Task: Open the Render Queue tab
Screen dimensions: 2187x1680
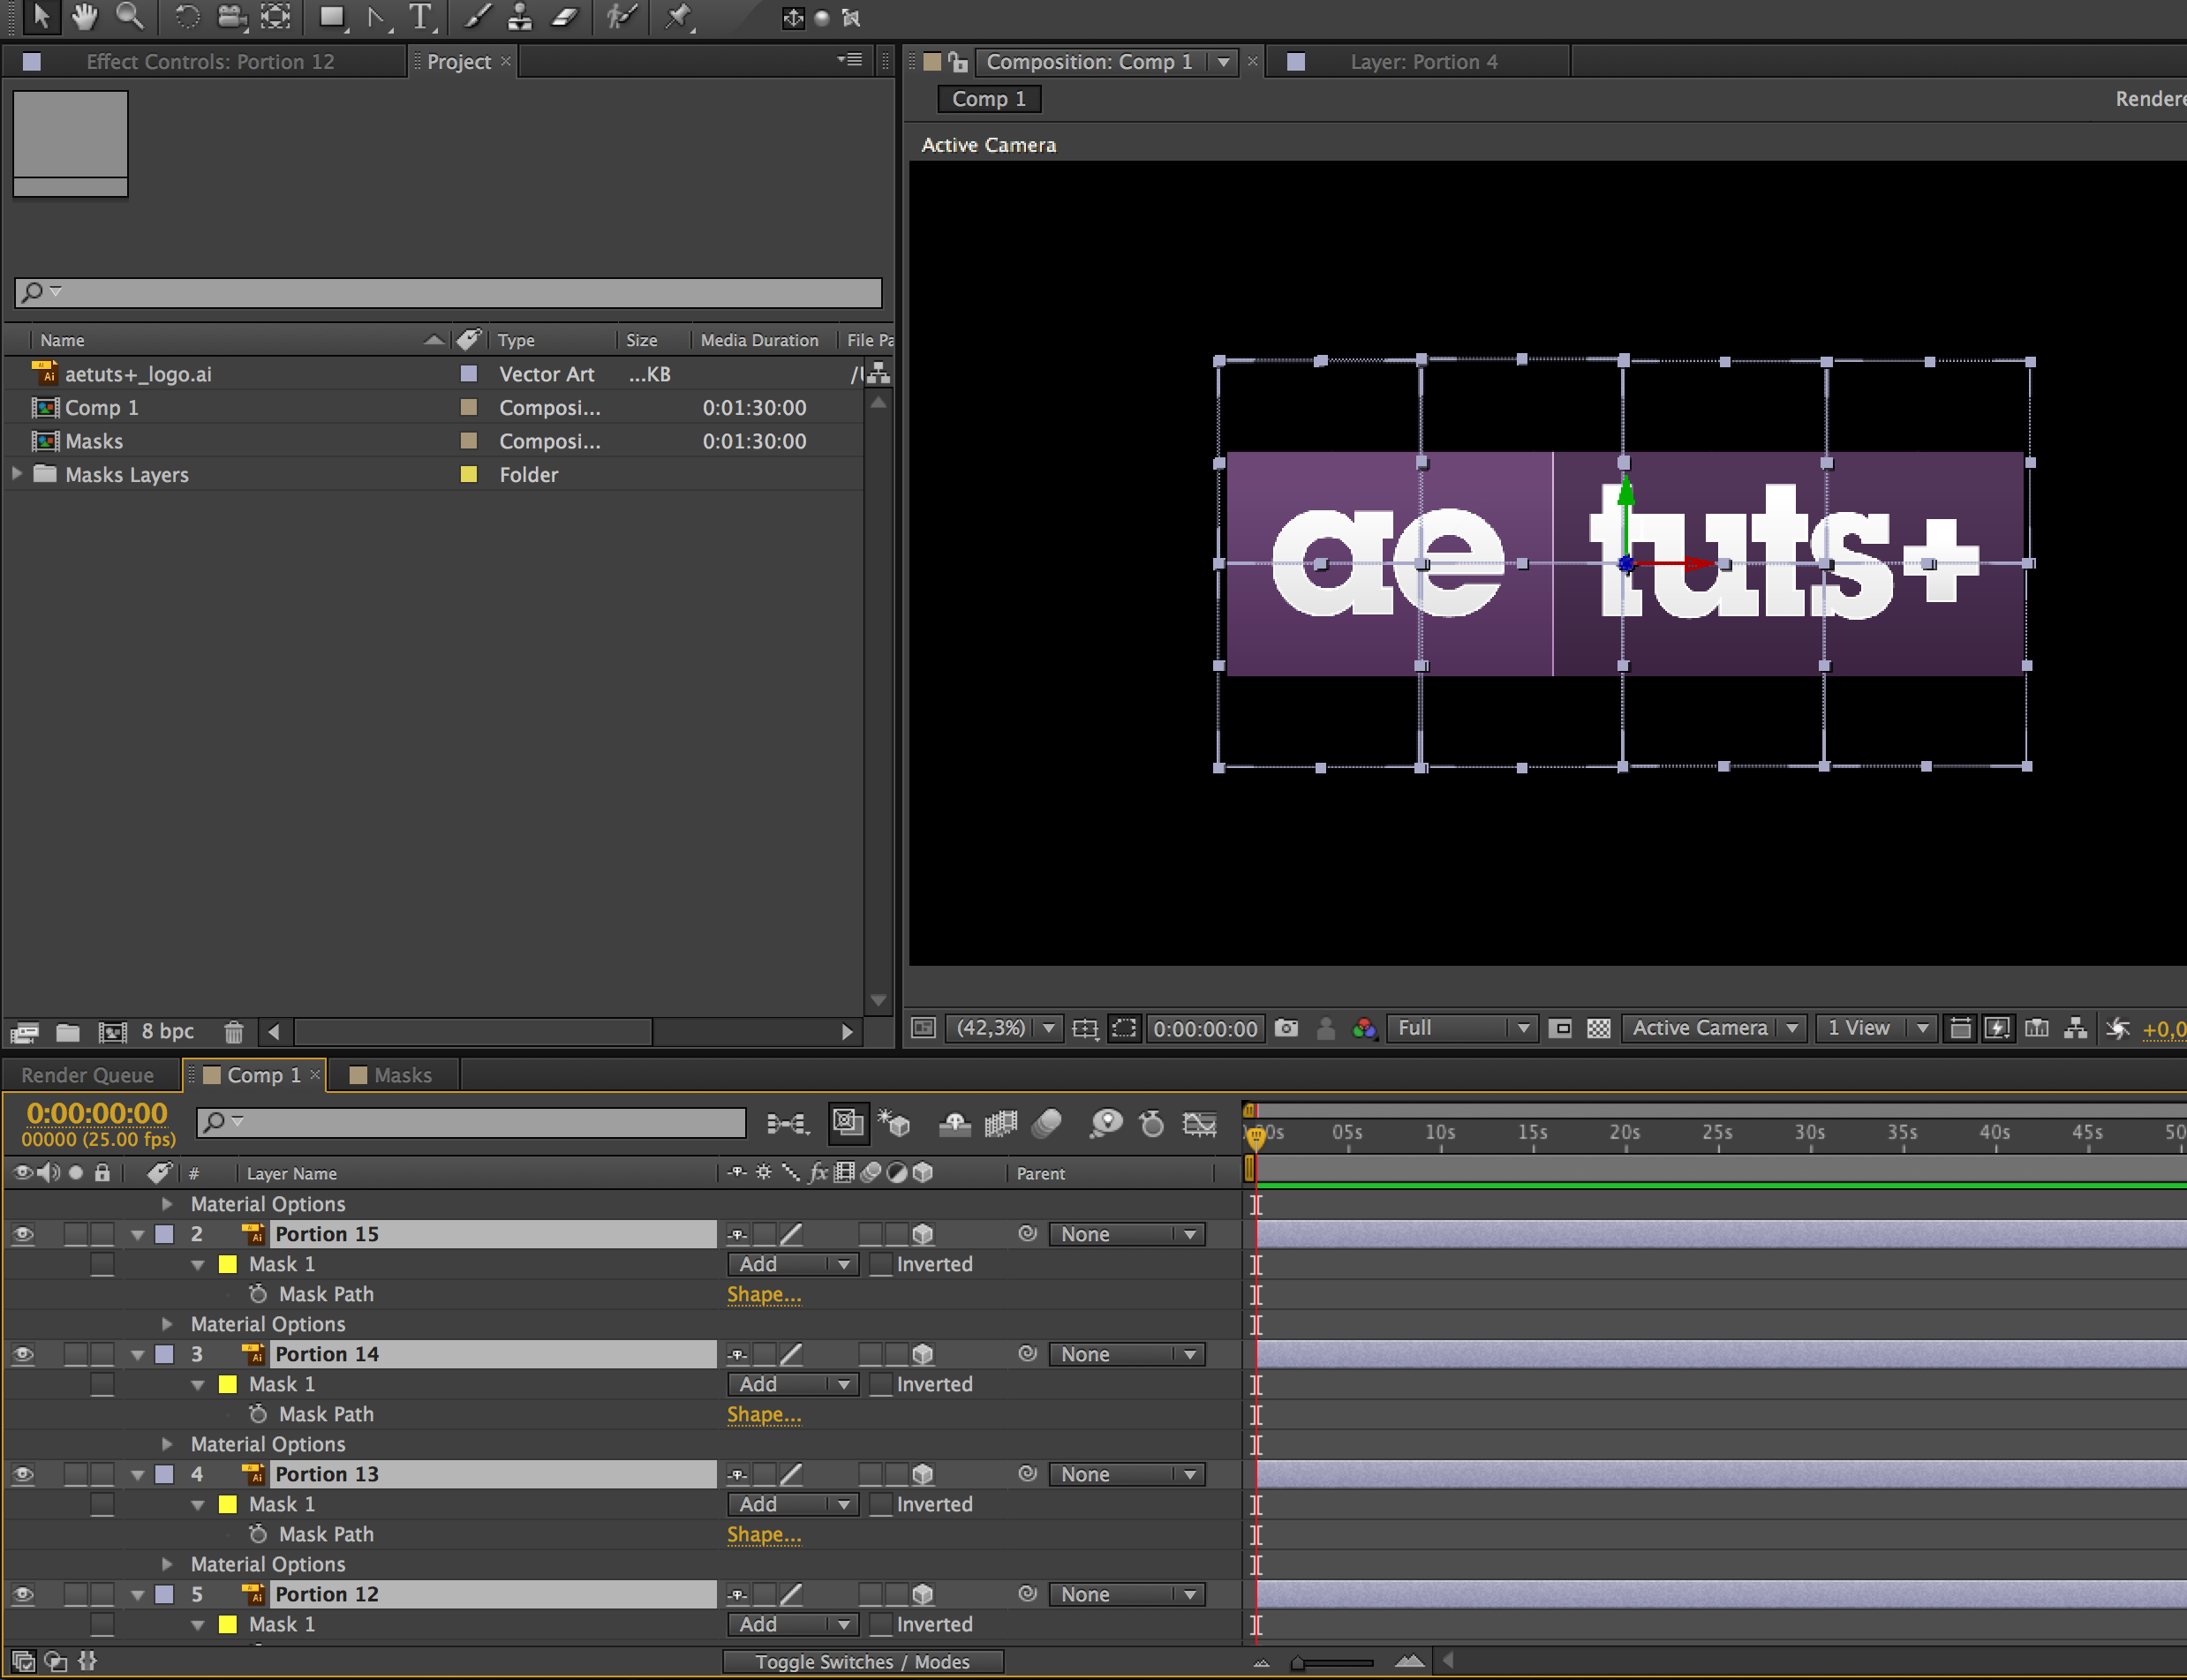Action: pyautogui.click(x=88, y=1075)
